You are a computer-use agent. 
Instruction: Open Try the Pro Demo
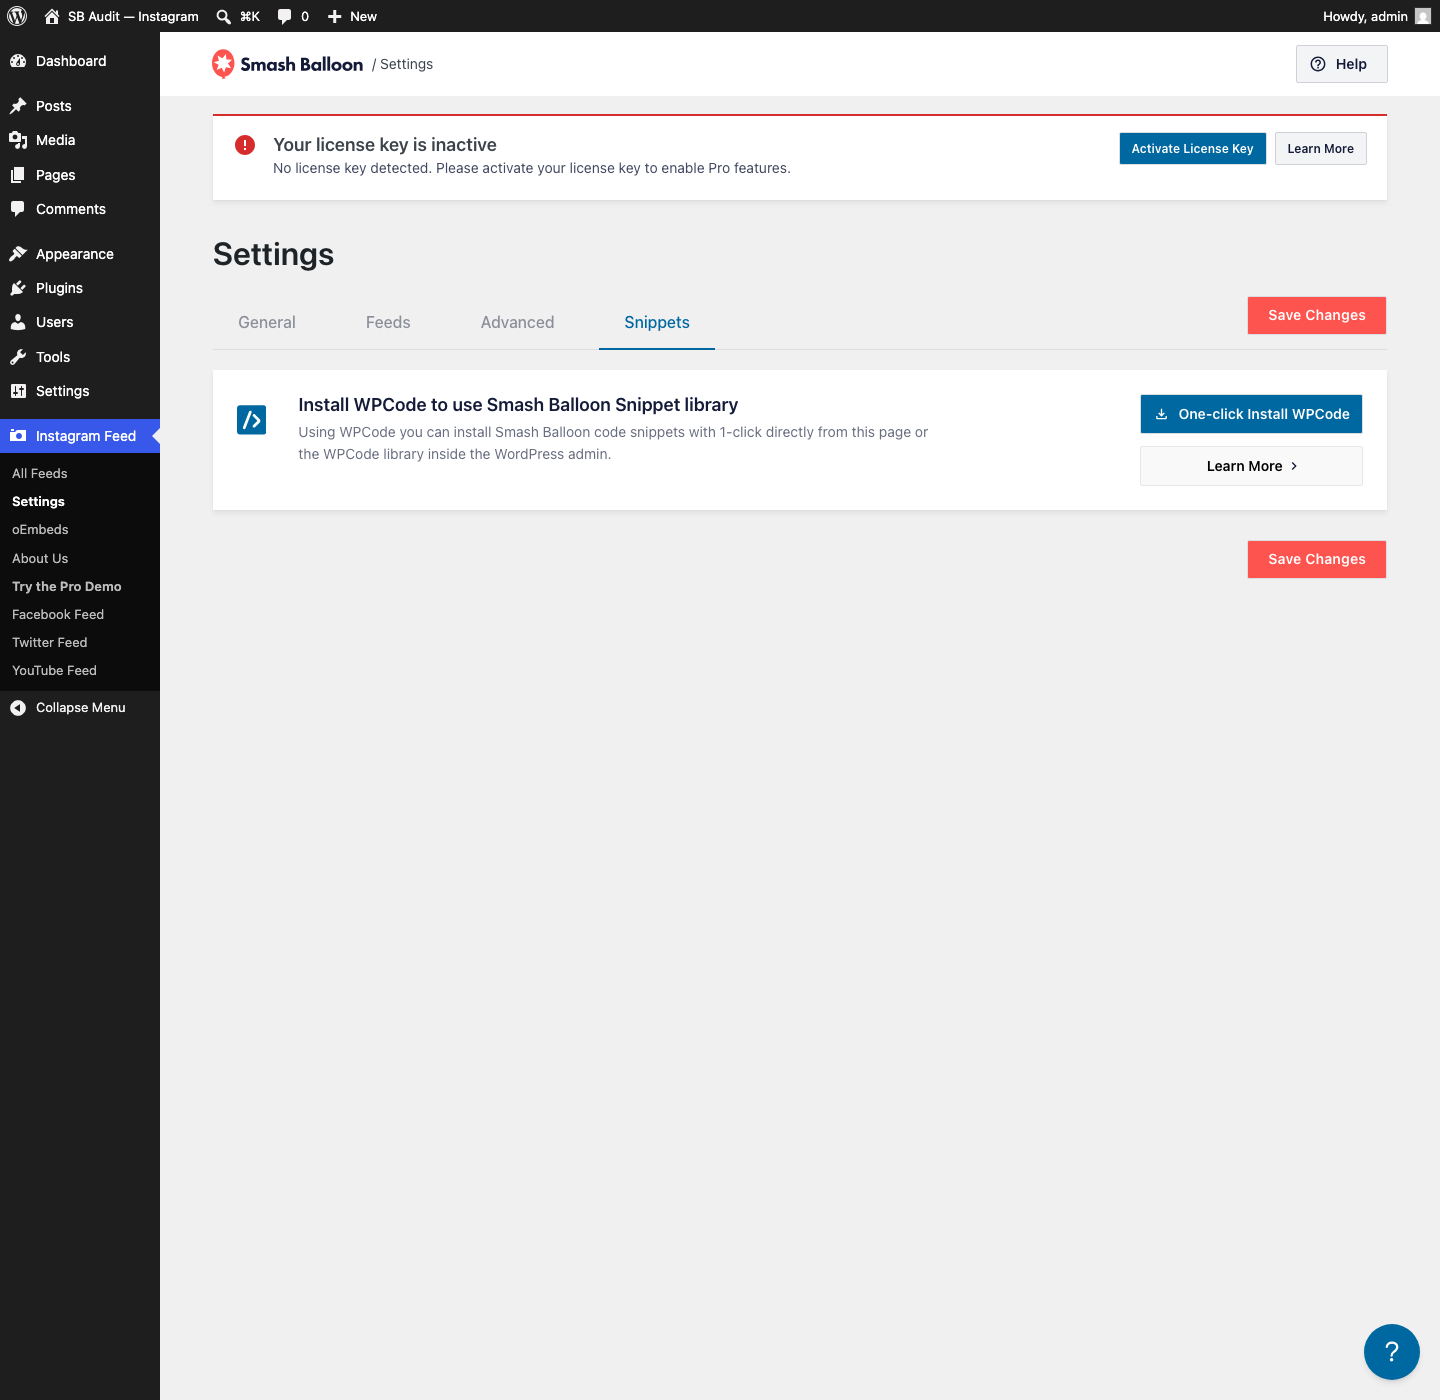(x=67, y=586)
